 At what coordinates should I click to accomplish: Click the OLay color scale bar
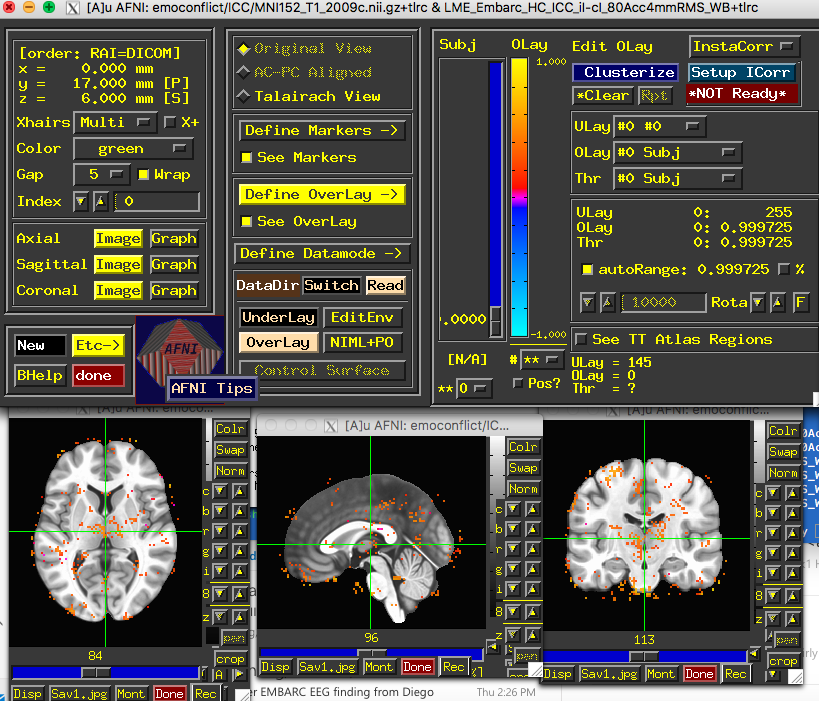coord(519,197)
